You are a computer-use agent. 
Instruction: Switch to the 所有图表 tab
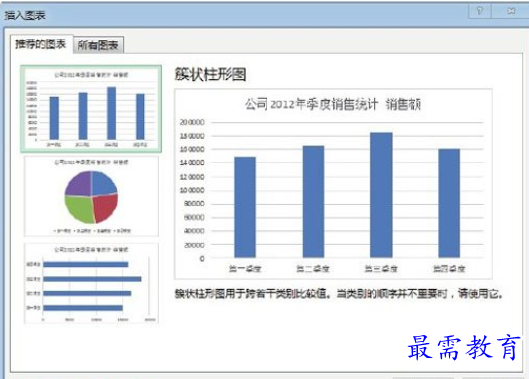(98, 45)
